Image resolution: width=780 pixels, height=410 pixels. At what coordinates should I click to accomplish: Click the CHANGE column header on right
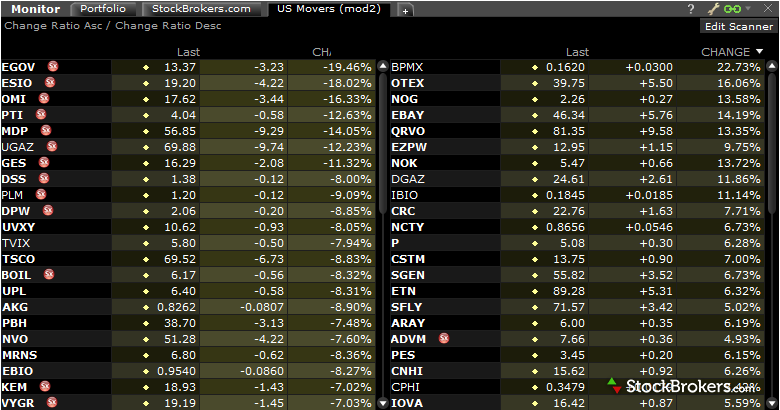click(725, 52)
